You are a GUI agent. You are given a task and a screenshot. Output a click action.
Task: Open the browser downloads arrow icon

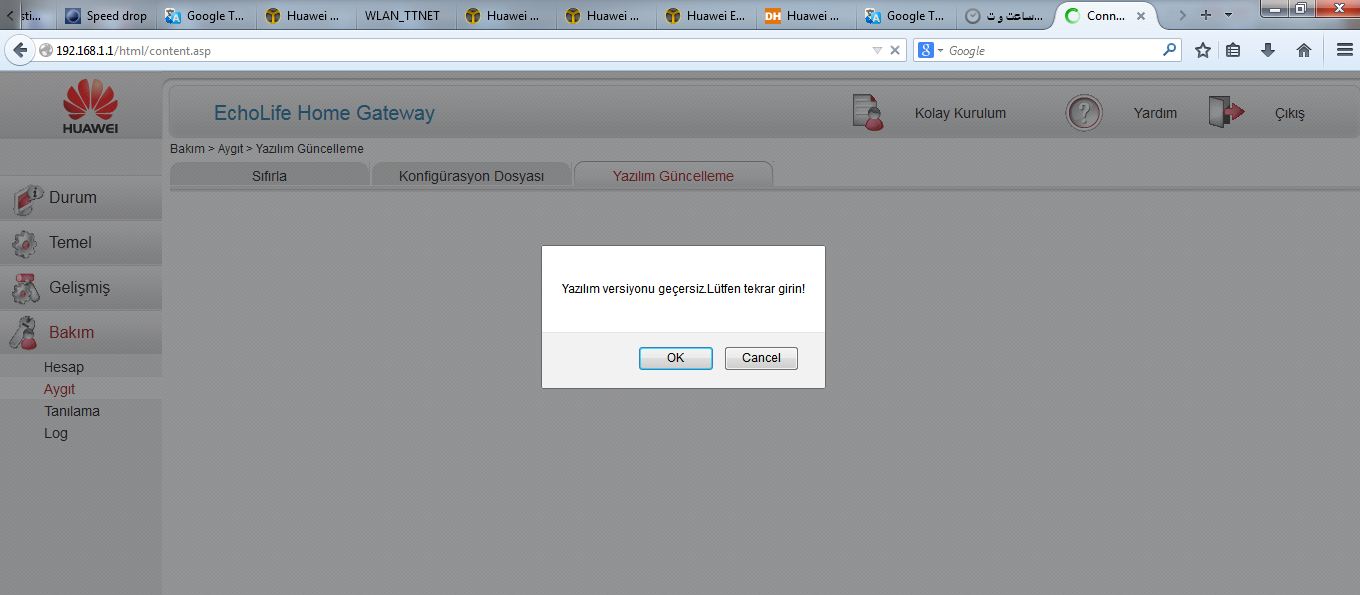(1268, 50)
